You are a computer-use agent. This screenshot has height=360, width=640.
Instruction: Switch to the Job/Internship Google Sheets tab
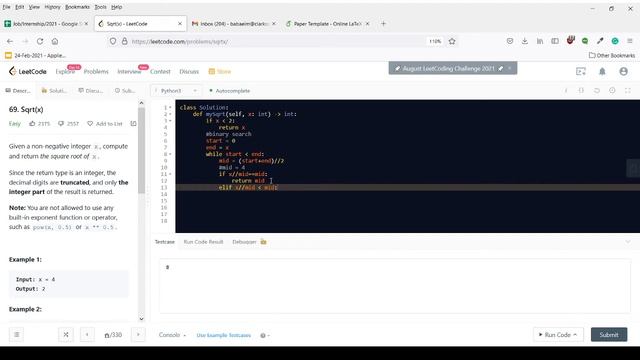coord(46,24)
